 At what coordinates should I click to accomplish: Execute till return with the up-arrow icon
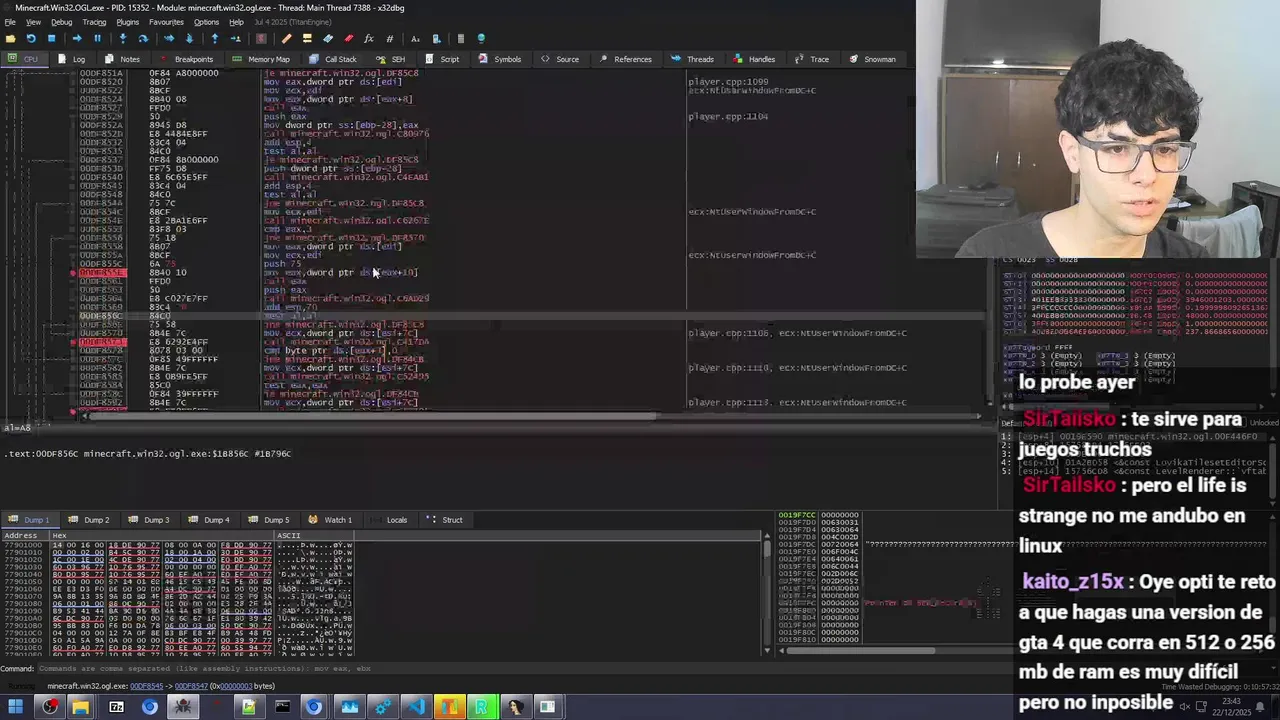[x=214, y=38]
